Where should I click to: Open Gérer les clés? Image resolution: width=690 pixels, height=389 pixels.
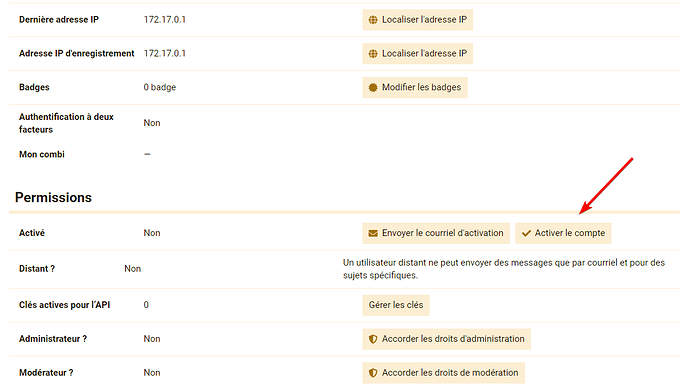point(396,305)
